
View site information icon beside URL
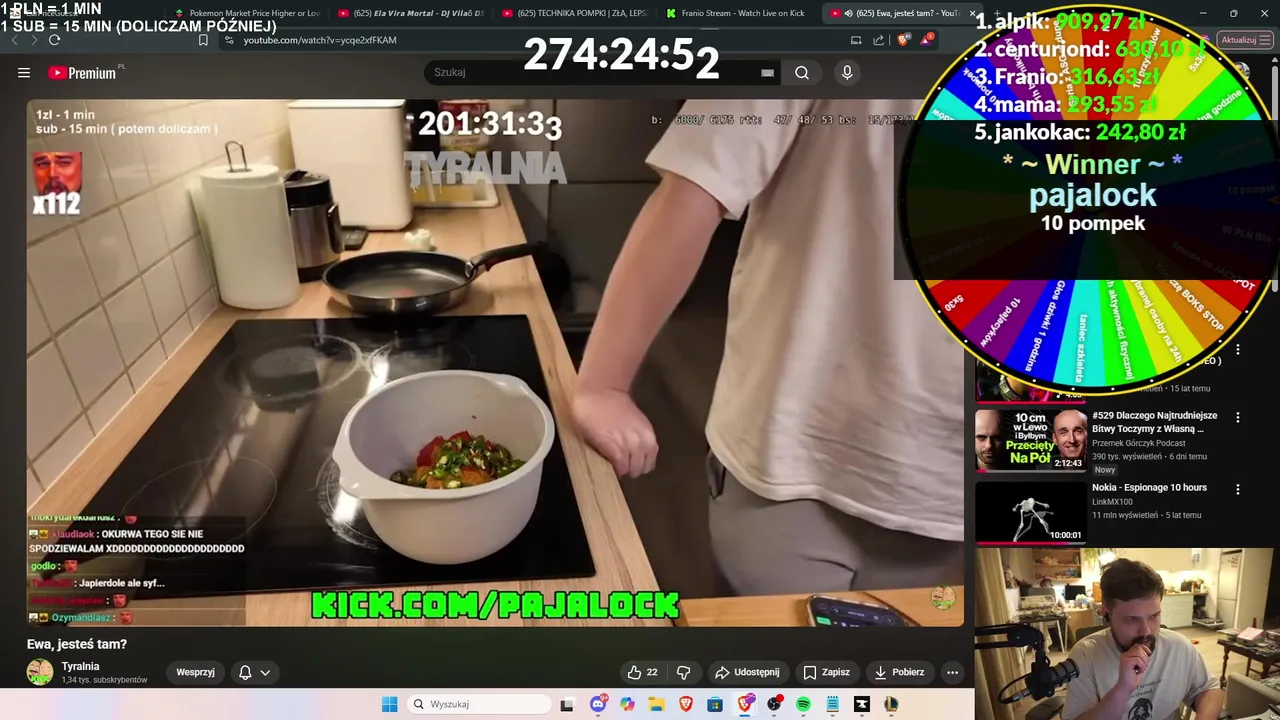(x=229, y=40)
